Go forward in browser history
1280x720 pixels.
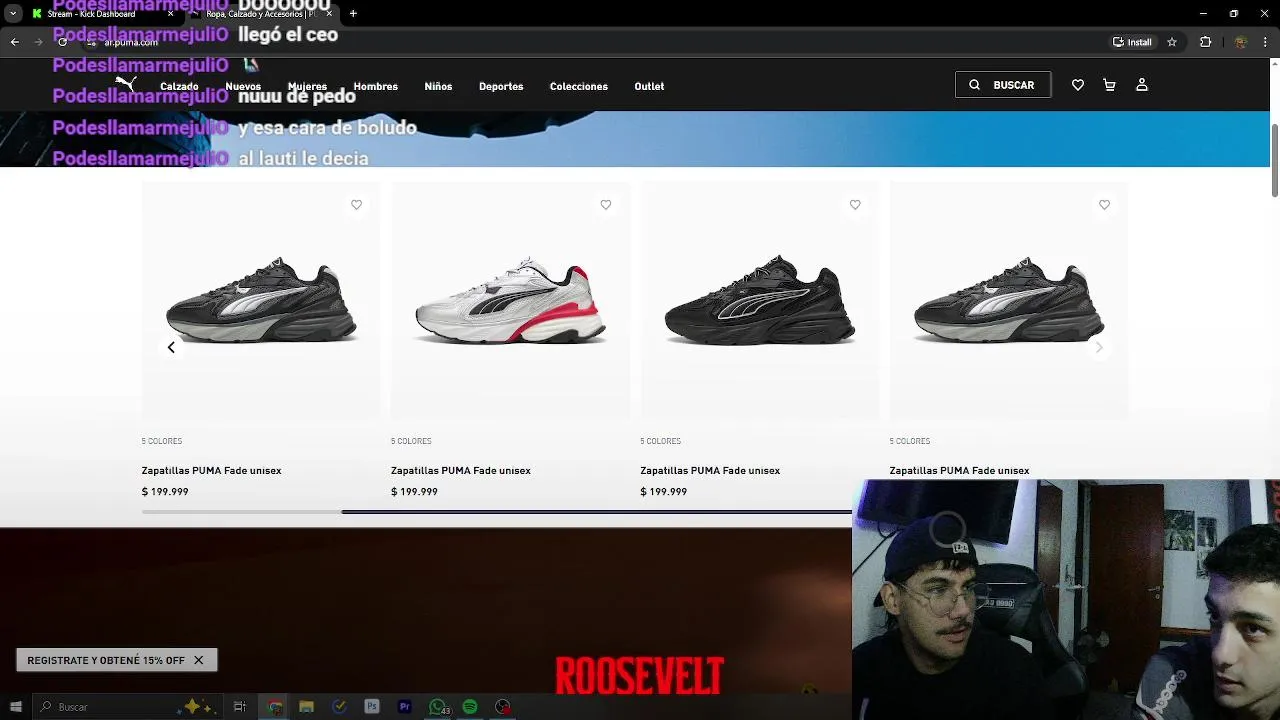(38, 42)
